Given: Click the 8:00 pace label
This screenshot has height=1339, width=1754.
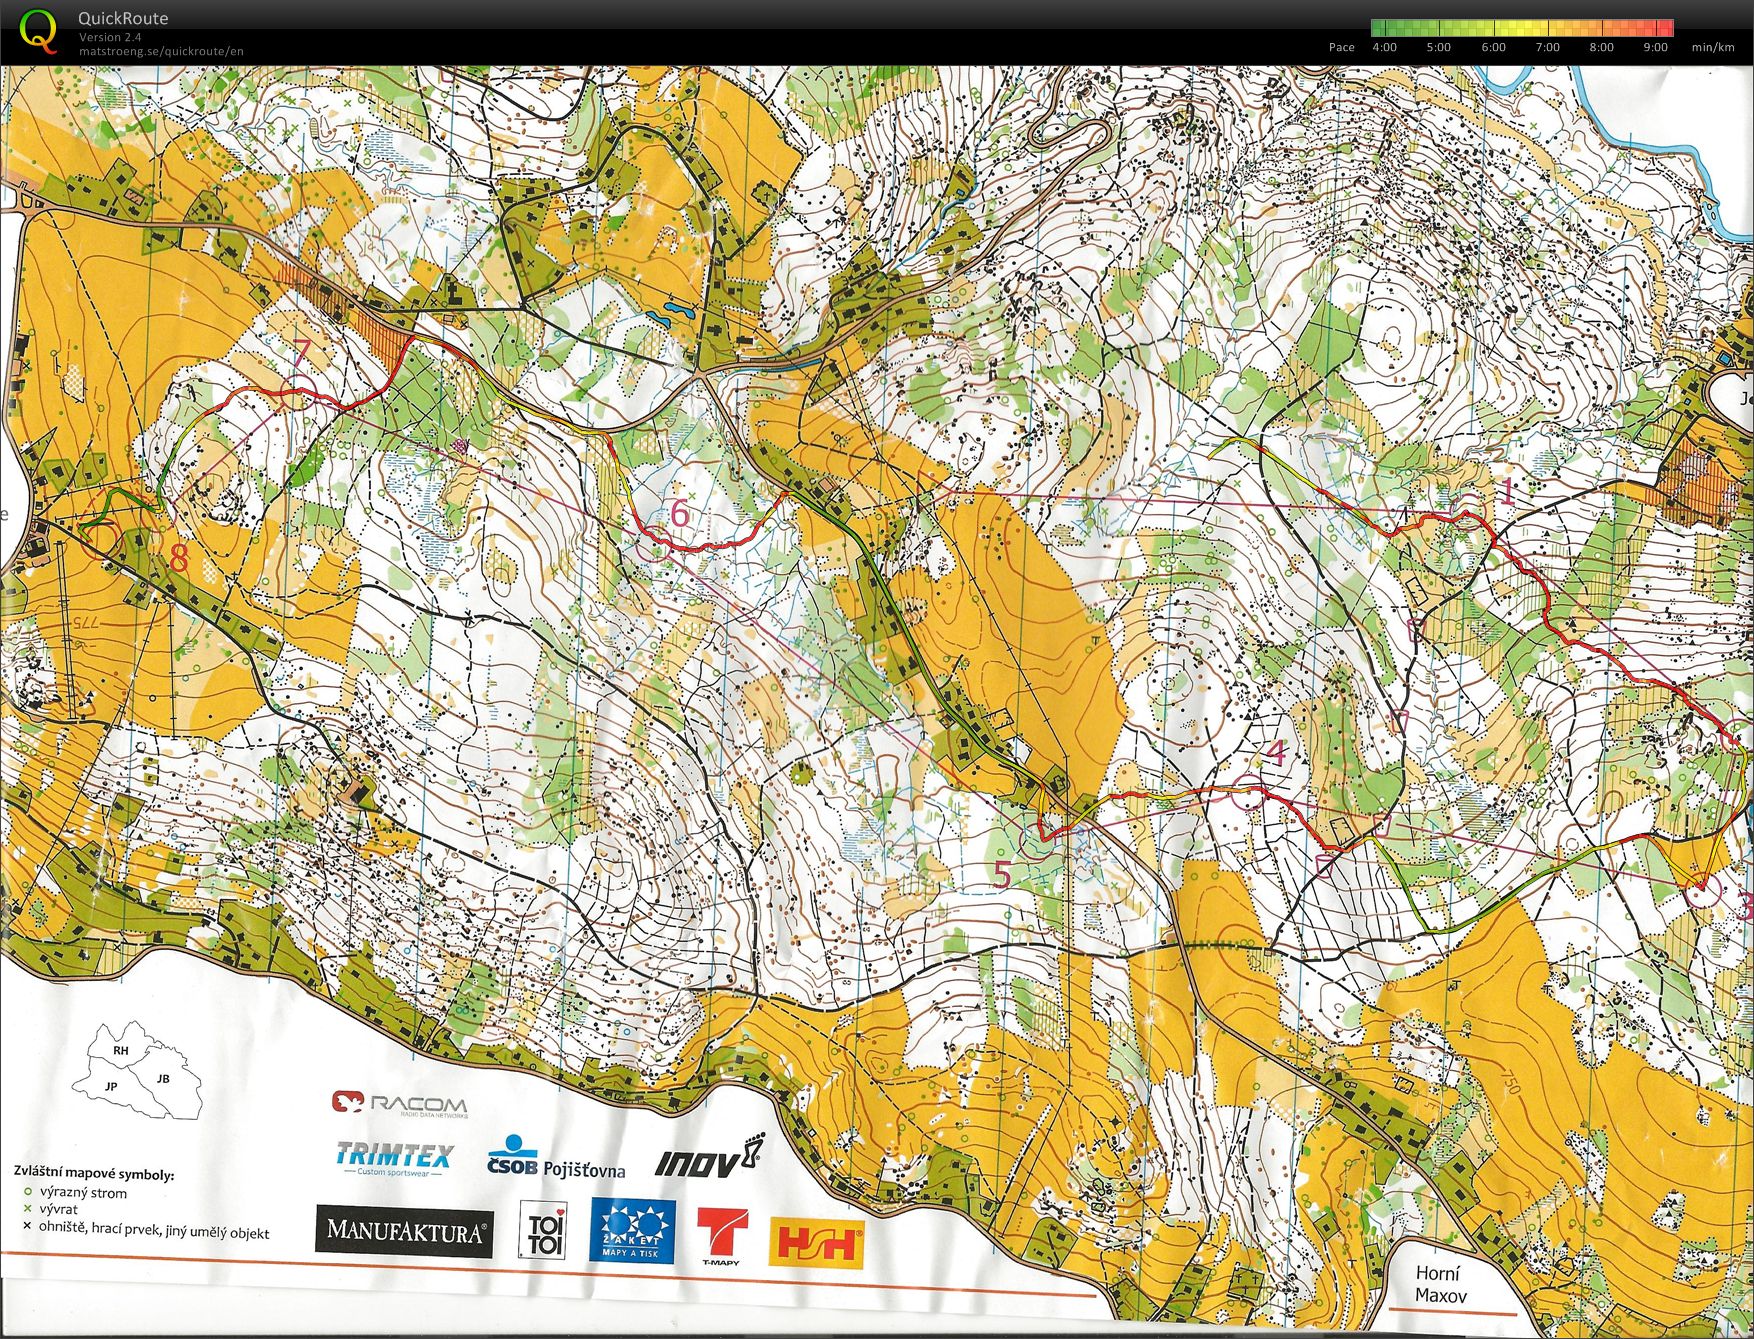Looking at the screenshot, I should [1601, 47].
